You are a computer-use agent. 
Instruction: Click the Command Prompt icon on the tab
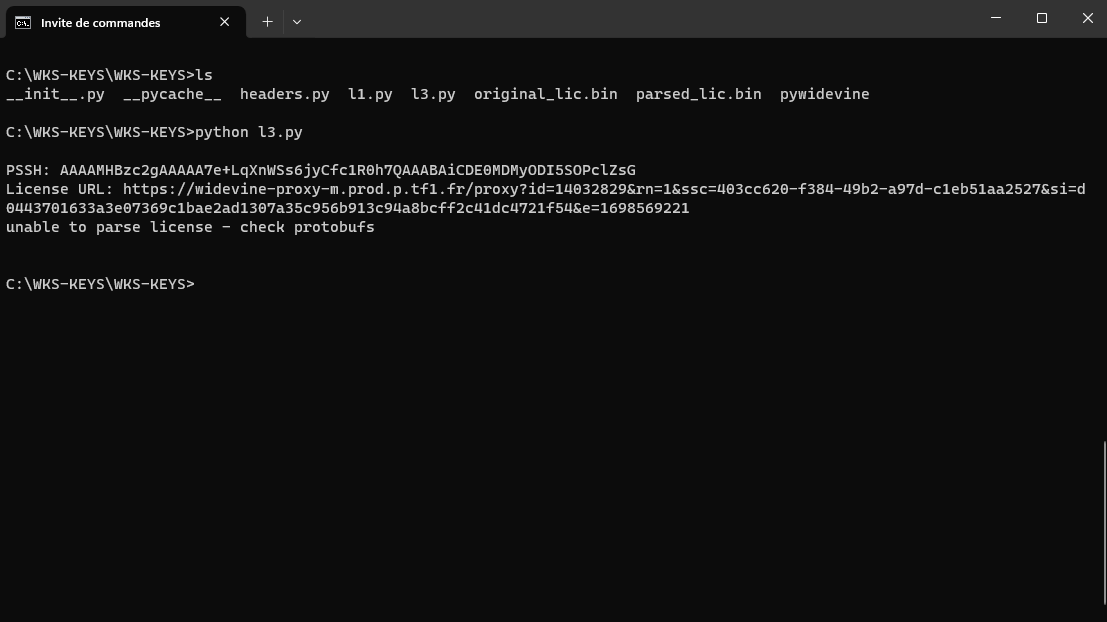coord(22,22)
